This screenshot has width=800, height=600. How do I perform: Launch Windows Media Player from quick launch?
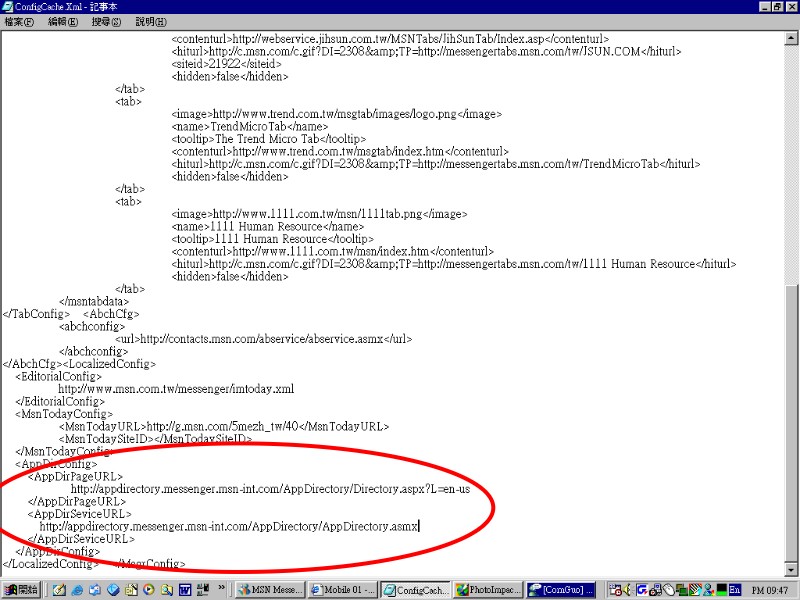click(149, 590)
